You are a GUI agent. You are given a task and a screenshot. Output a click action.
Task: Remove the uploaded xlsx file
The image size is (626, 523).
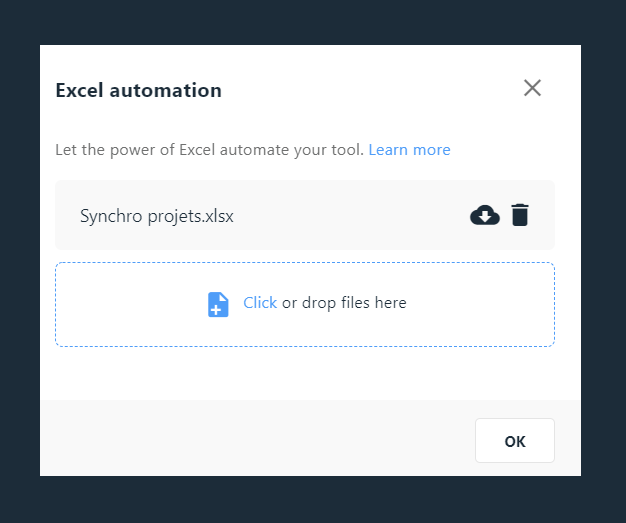tap(520, 215)
